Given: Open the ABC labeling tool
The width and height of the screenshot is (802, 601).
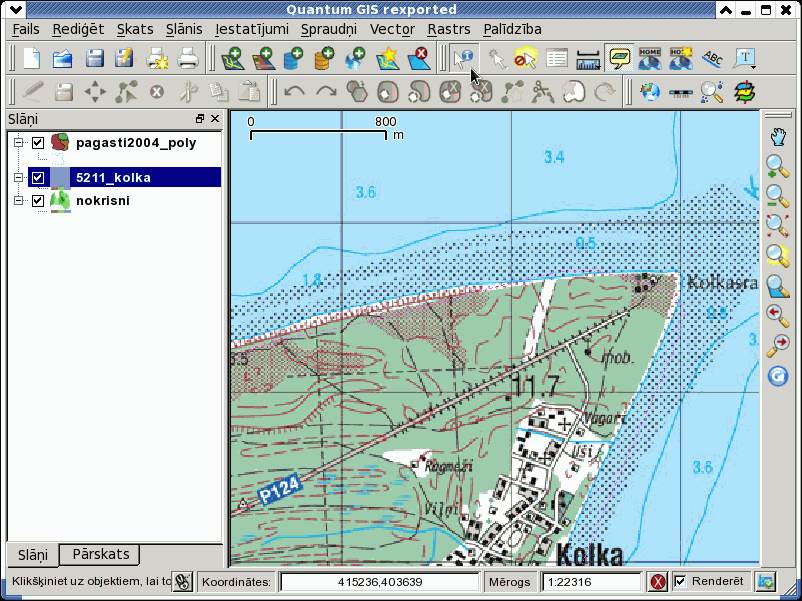Looking at the screenshot, I should pyautogui.click(x=712, y=58).
